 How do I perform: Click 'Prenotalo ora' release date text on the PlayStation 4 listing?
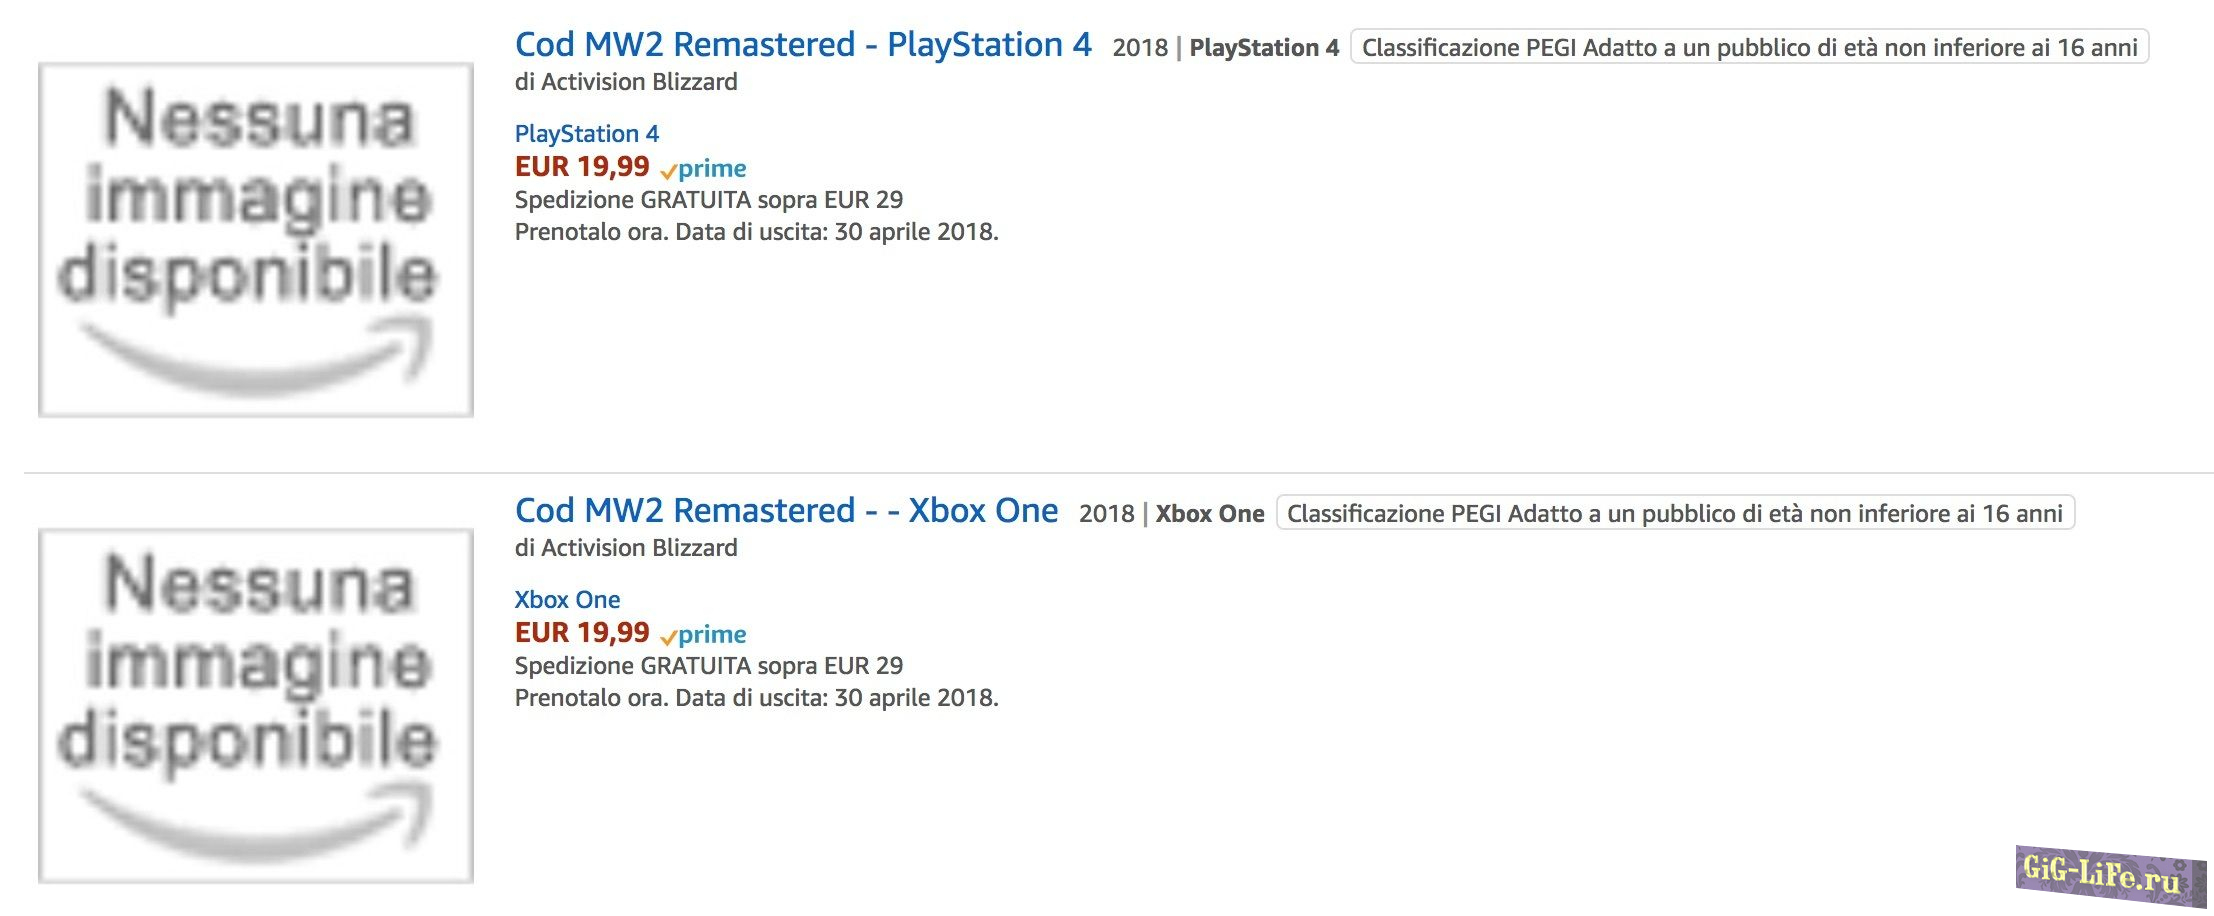pyautogui.click(x=756, y=232)
